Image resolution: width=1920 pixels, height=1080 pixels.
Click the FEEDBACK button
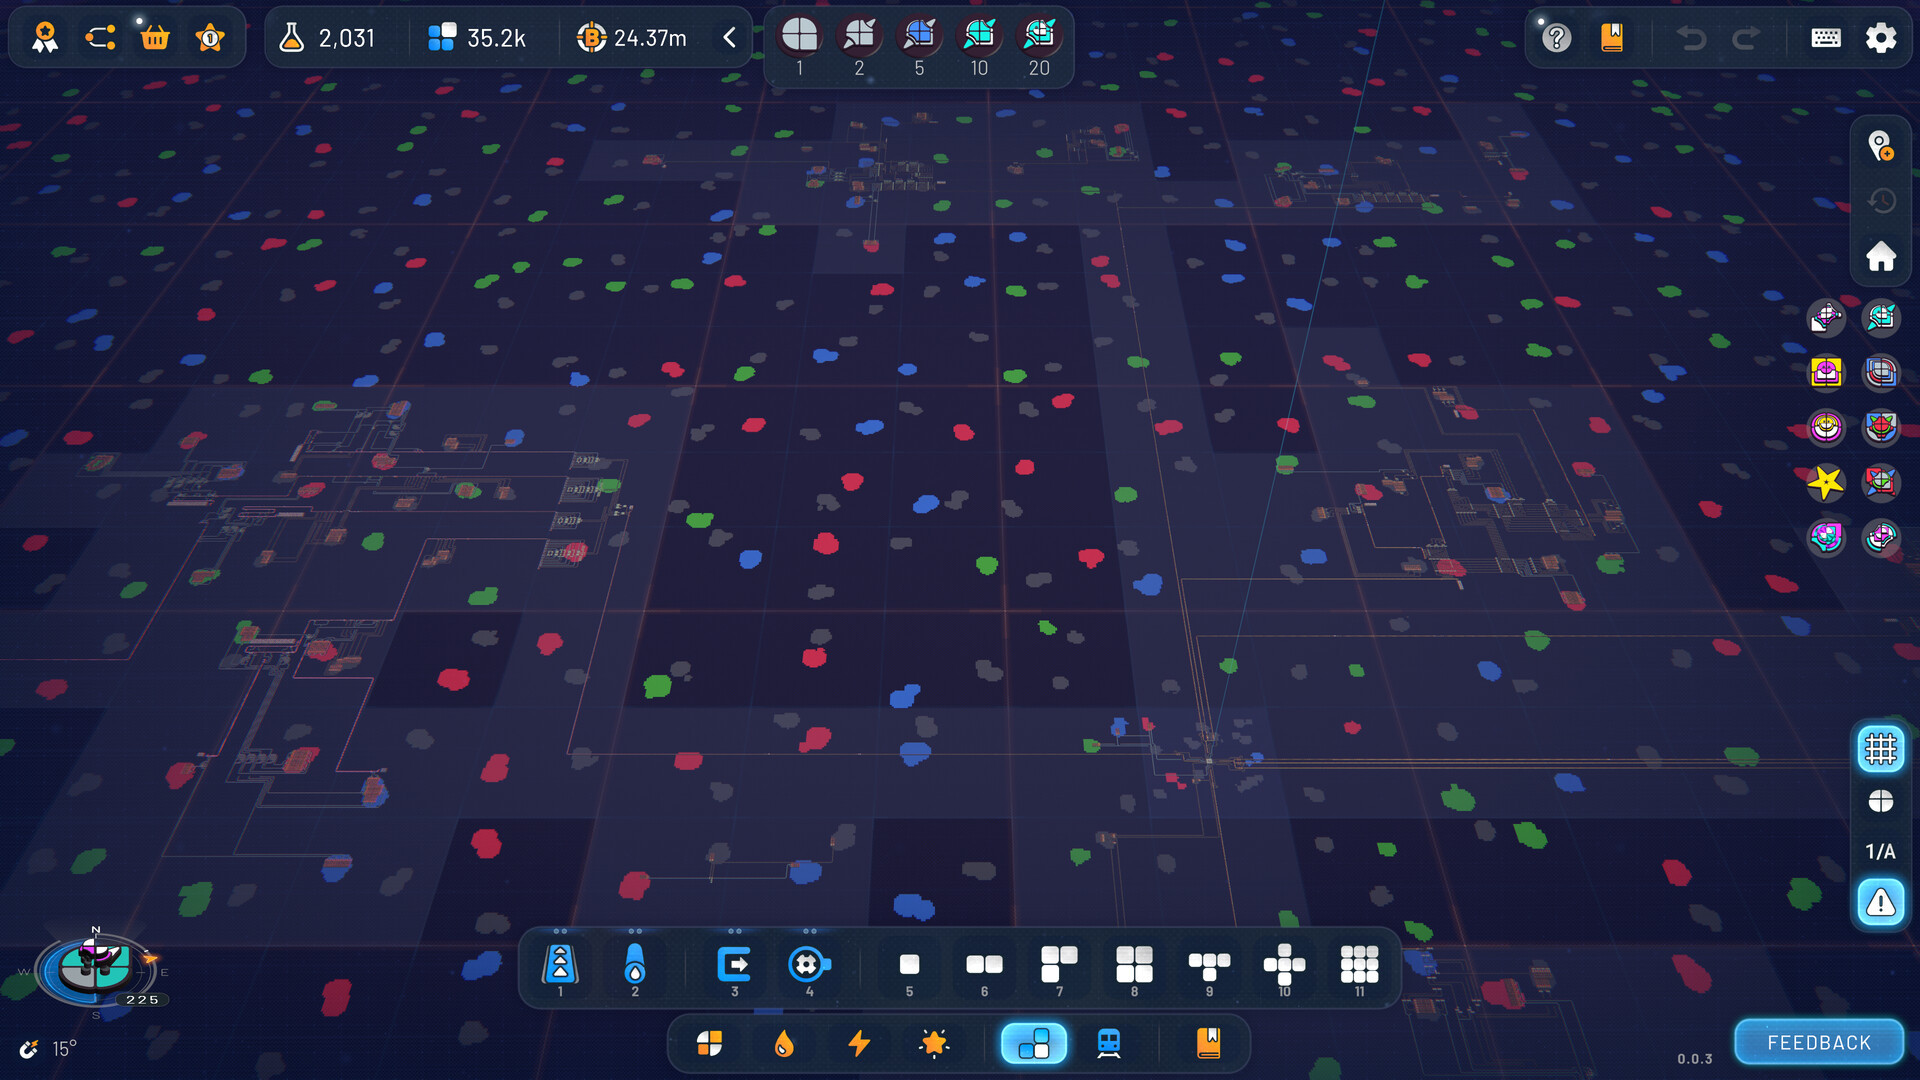(1818, 1042)
